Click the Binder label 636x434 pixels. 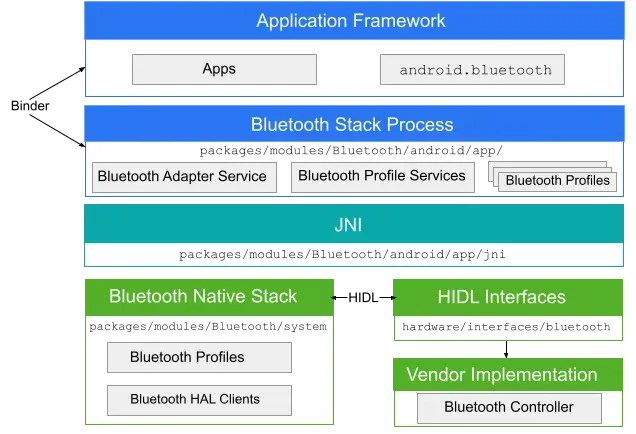(x=30, y=106)
